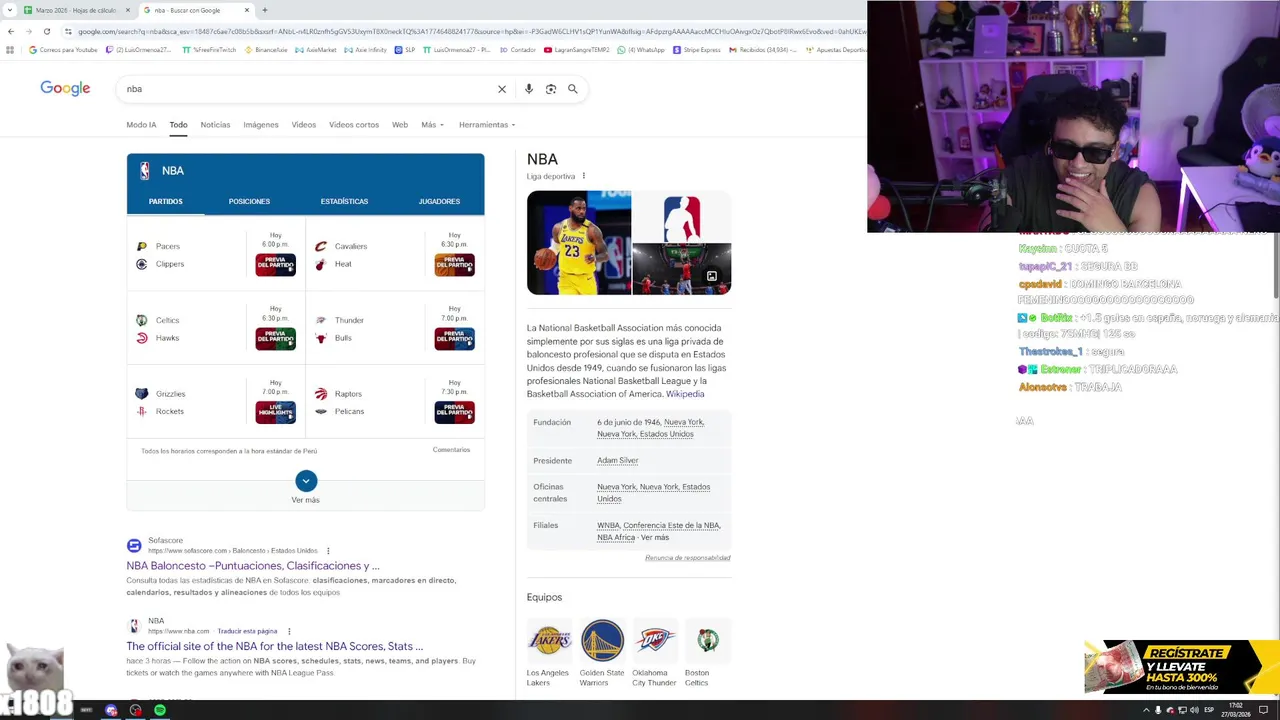Open the 'Adam Silver' president link

[618, 461]
